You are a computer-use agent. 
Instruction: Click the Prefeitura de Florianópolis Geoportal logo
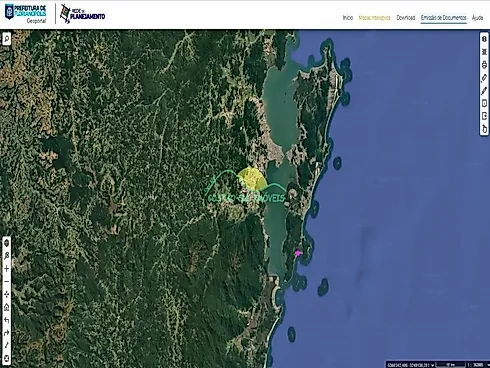coord(25,13)
